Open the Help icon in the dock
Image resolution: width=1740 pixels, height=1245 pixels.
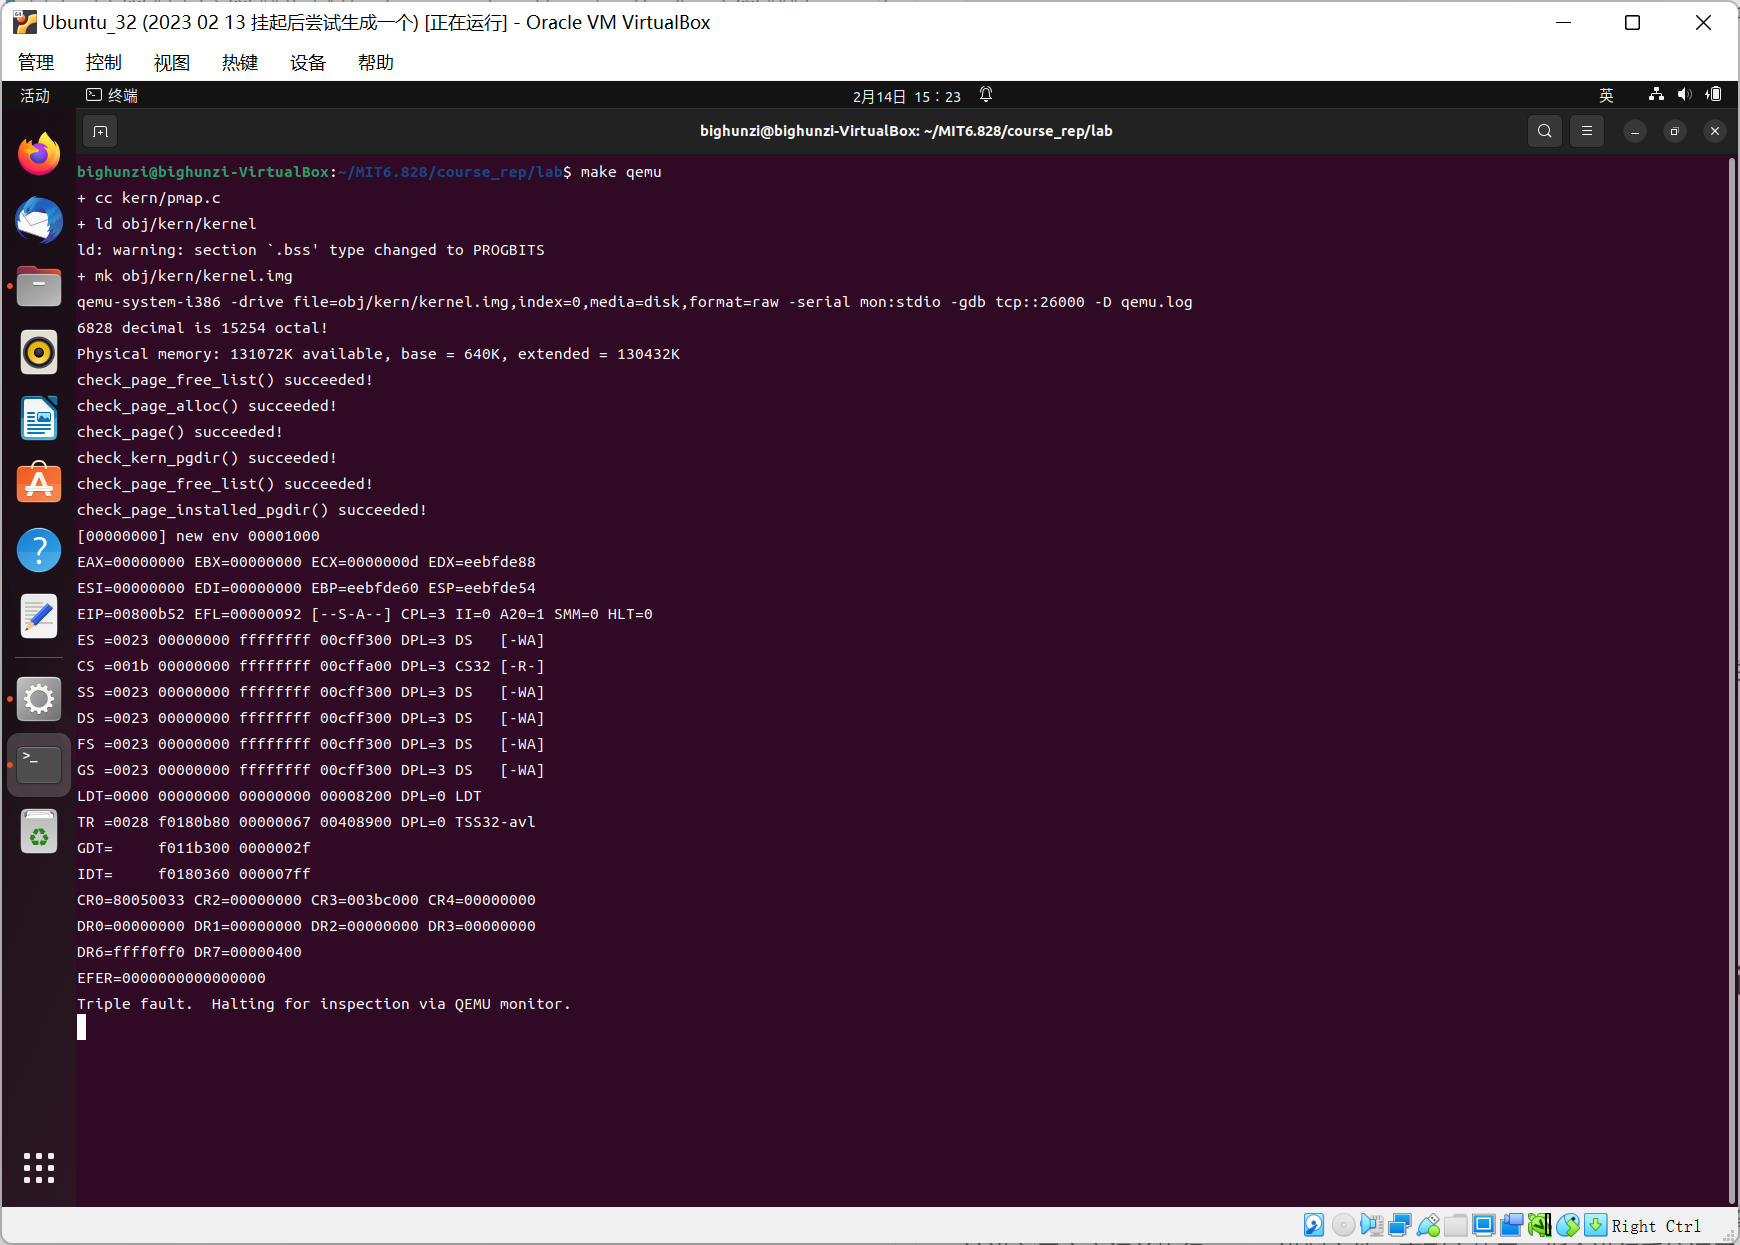[39, 550]
